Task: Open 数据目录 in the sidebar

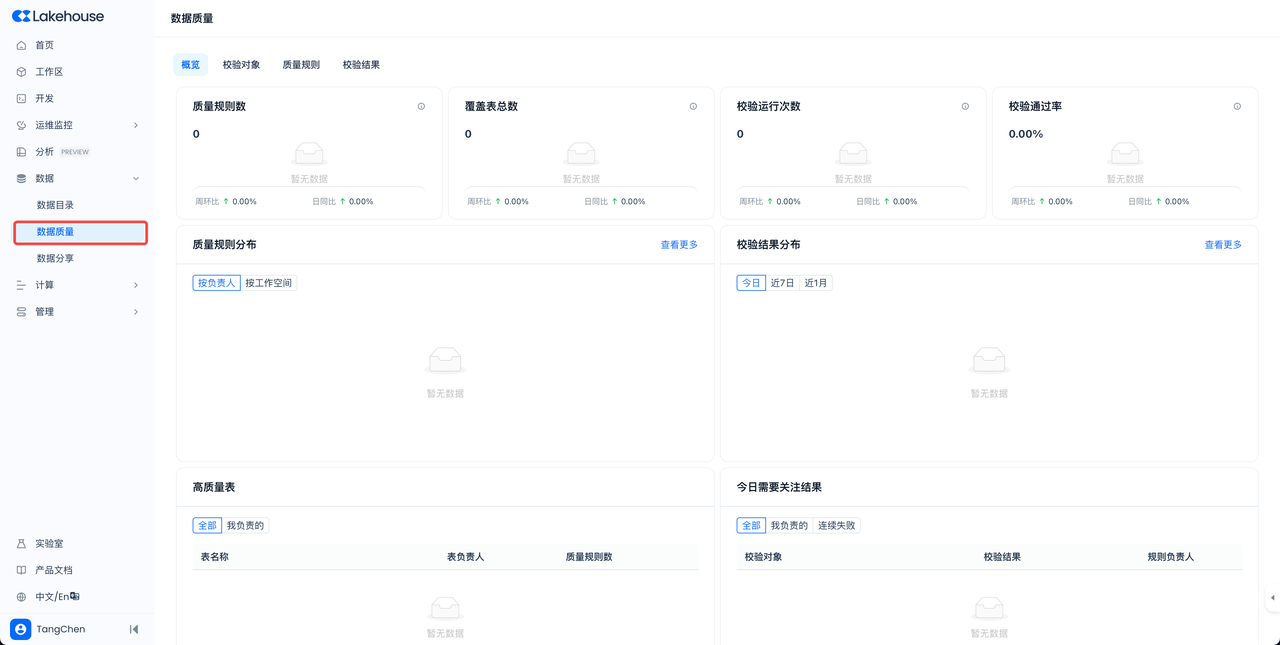Action: [56, 205]
